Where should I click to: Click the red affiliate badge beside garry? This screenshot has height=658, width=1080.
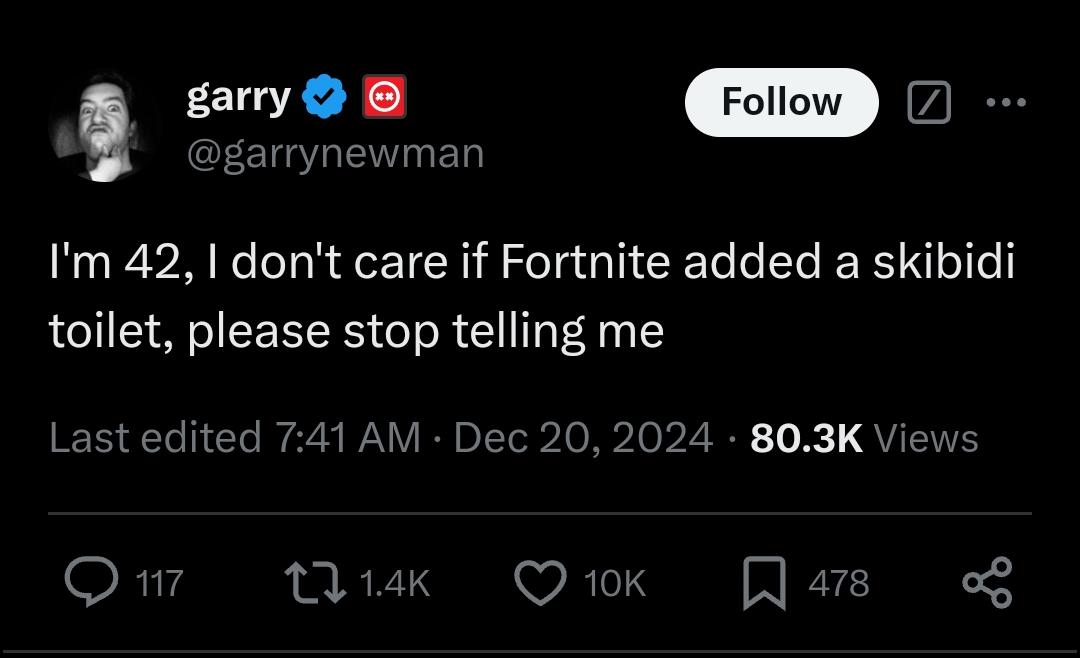(x=385, y=99)
